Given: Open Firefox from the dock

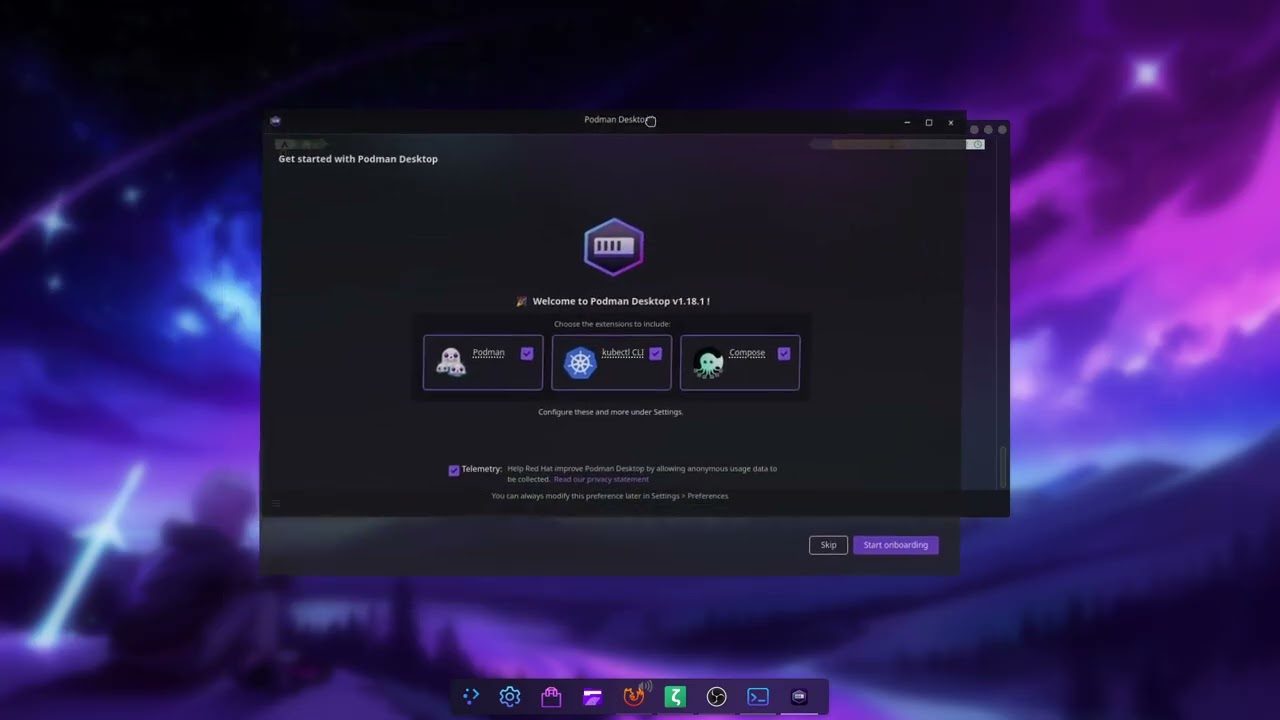Looking at the screenshot, I should point(634,696).
